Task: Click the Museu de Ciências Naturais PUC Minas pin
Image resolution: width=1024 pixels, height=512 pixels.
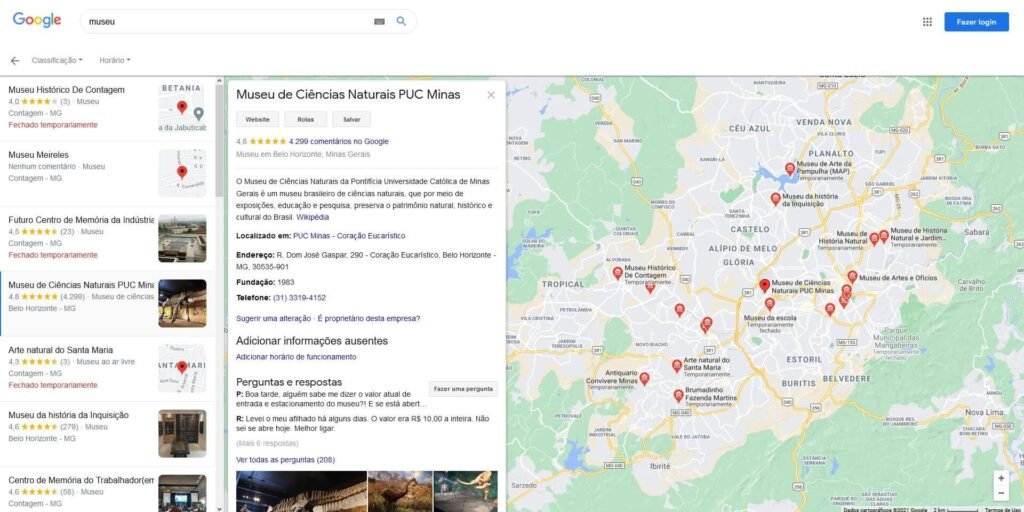Action: (x=765, y=285)
